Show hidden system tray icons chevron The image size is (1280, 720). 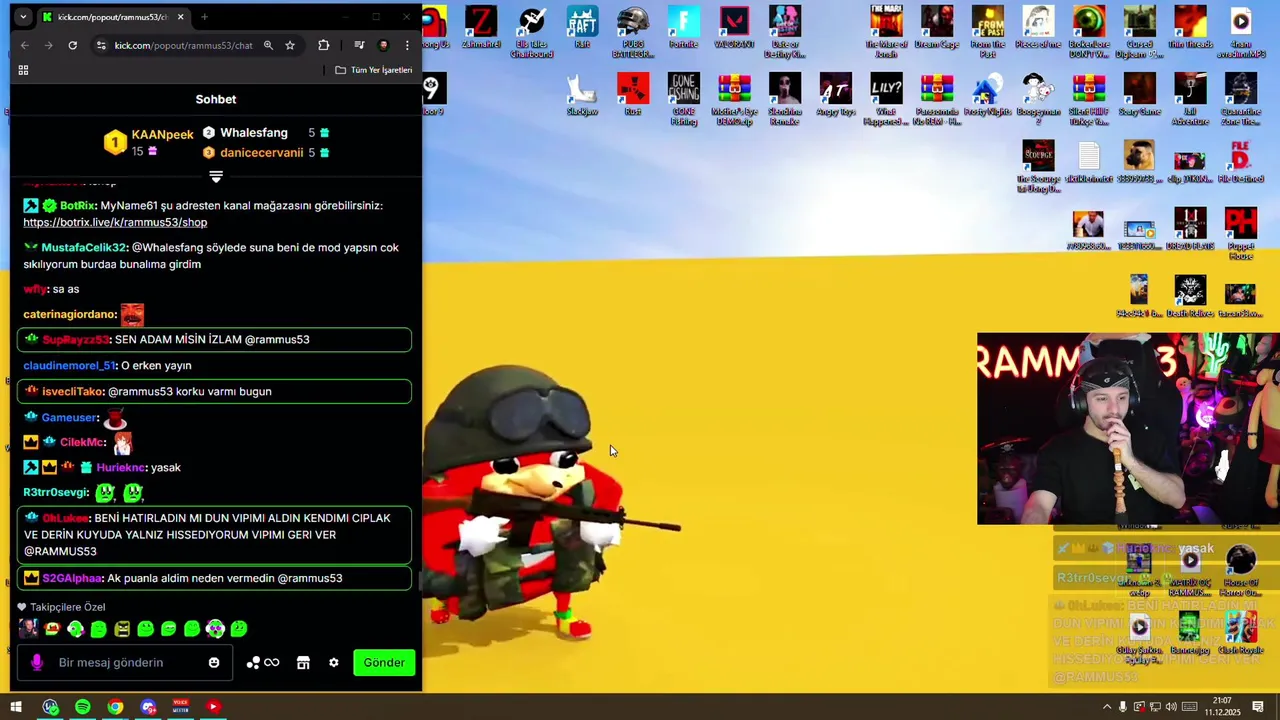1107,707
